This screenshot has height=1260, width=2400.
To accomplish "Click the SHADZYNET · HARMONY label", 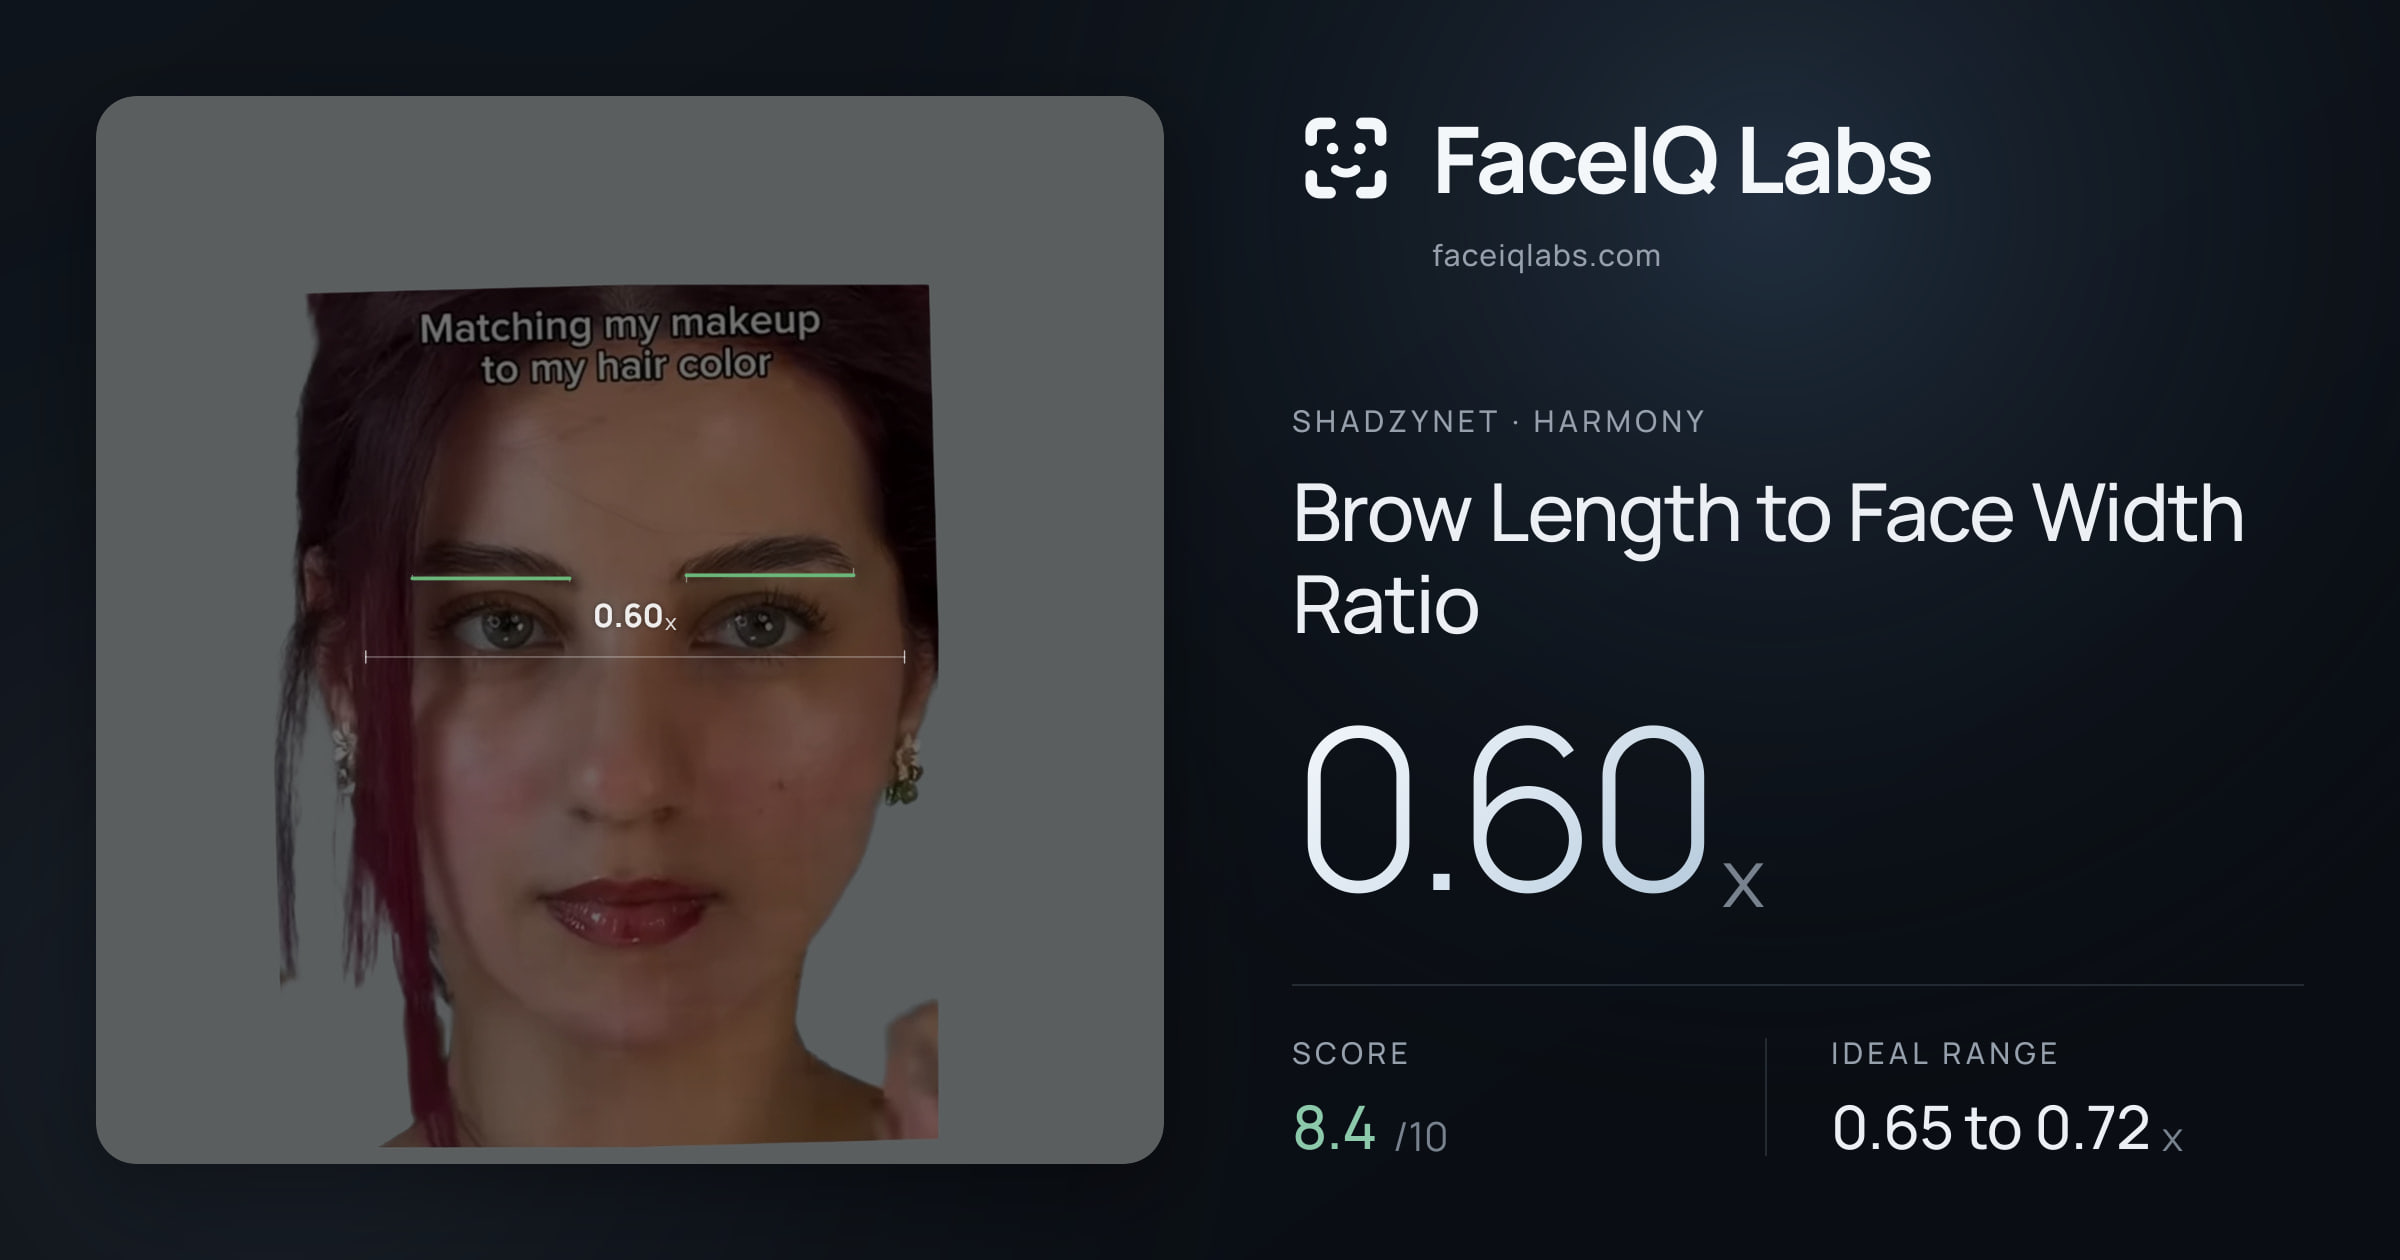I will (x=1498, y=422).
